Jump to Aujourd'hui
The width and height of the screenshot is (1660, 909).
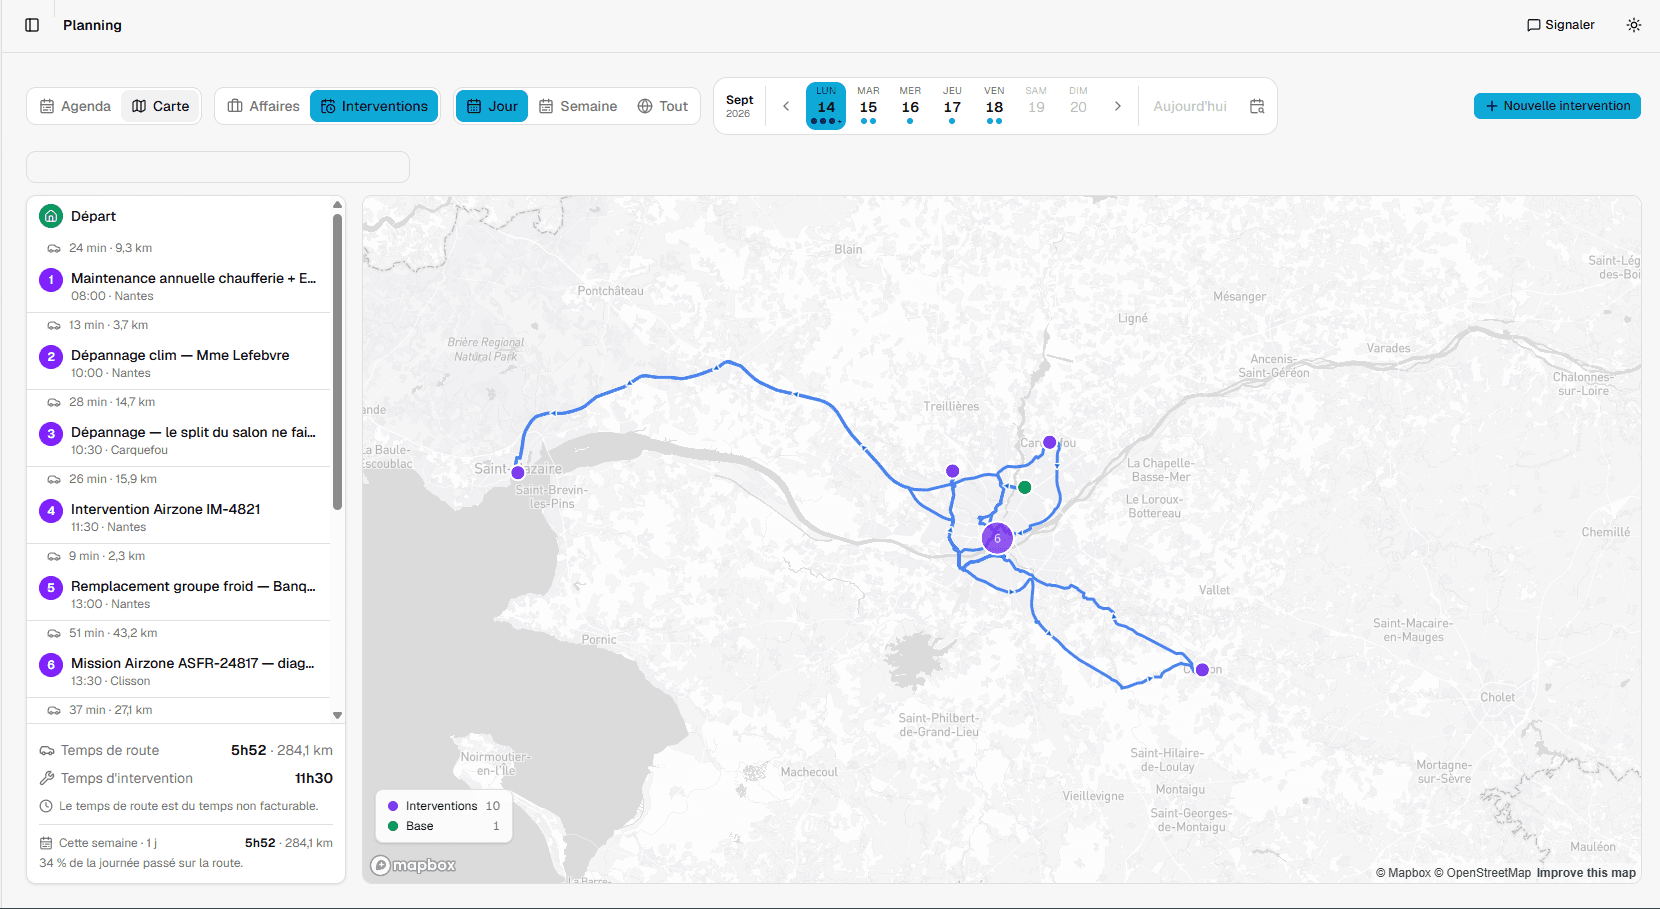(x=1190, y=106)
